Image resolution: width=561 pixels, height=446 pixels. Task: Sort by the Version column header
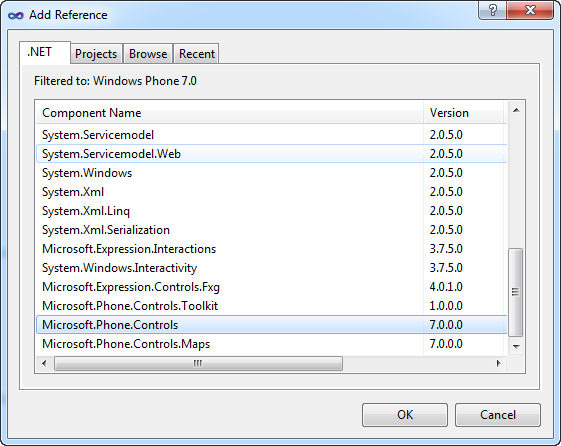pyautogui.click(x=463, y=113)
